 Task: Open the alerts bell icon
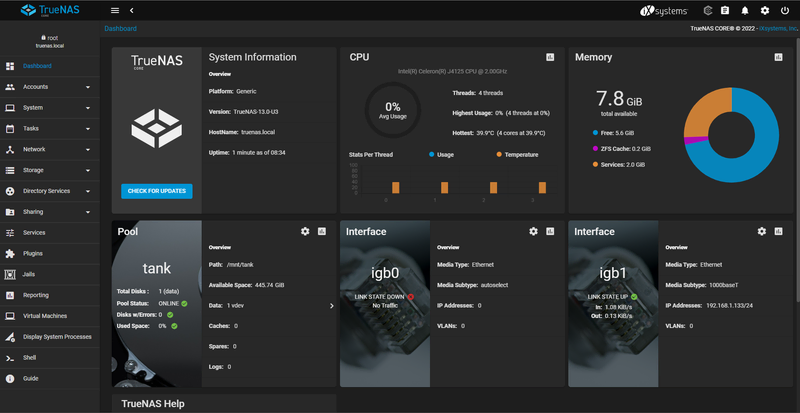pos(745,10)
